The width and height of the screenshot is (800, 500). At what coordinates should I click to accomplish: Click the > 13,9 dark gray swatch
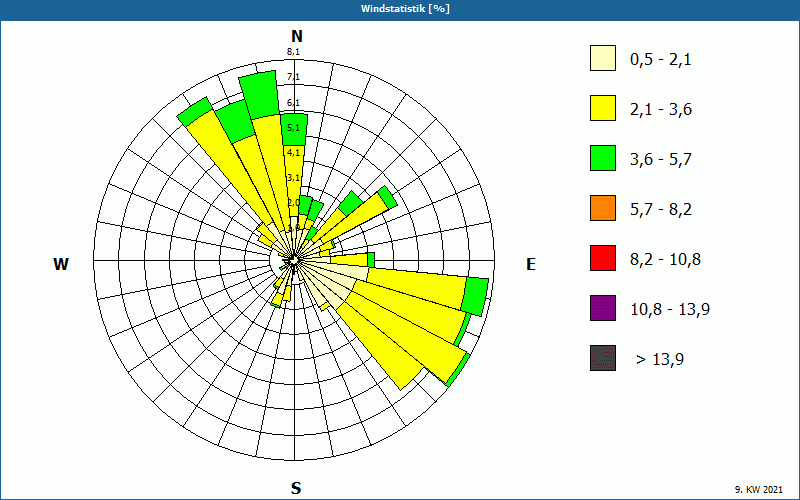point(603,358)
